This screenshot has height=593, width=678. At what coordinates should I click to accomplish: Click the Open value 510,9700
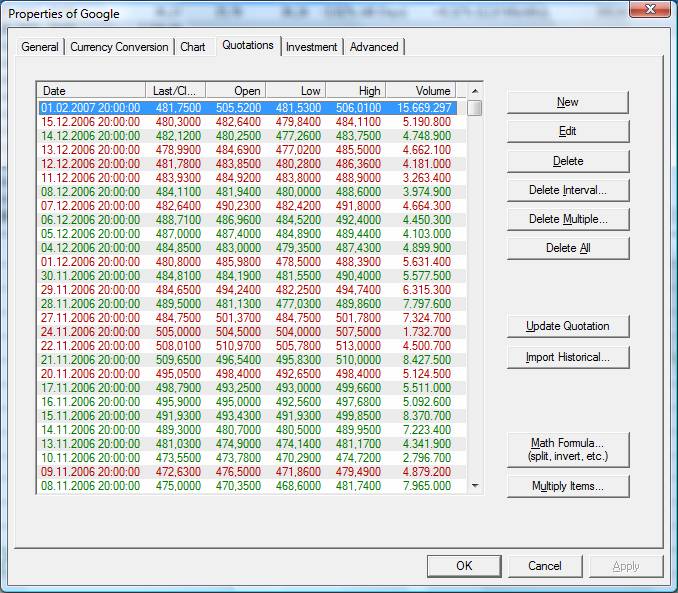point(238,346)
